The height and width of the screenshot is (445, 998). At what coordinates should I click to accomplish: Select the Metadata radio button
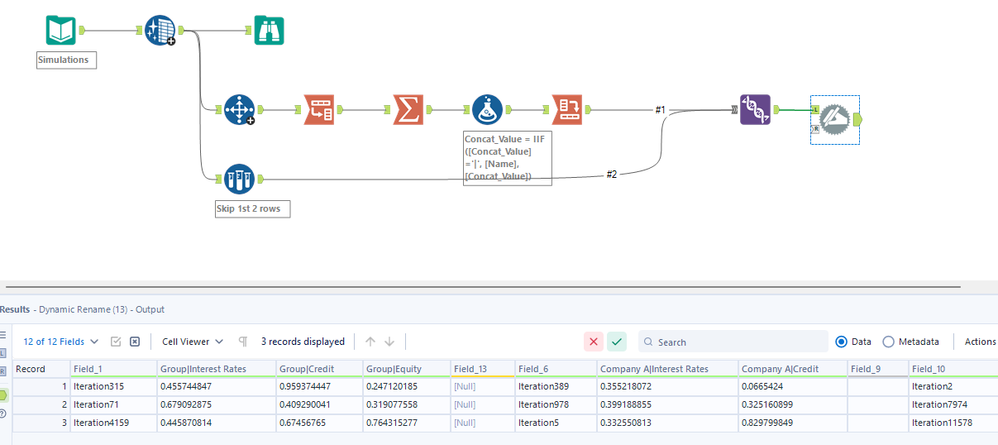(889, 342)
